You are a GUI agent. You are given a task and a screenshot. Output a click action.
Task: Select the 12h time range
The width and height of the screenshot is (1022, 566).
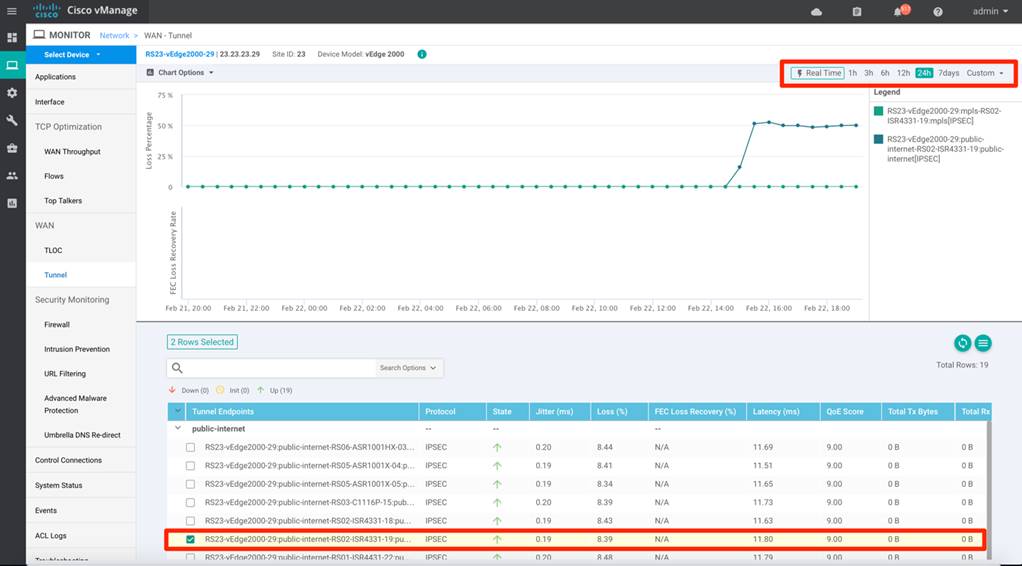click(x=903, y=73)
